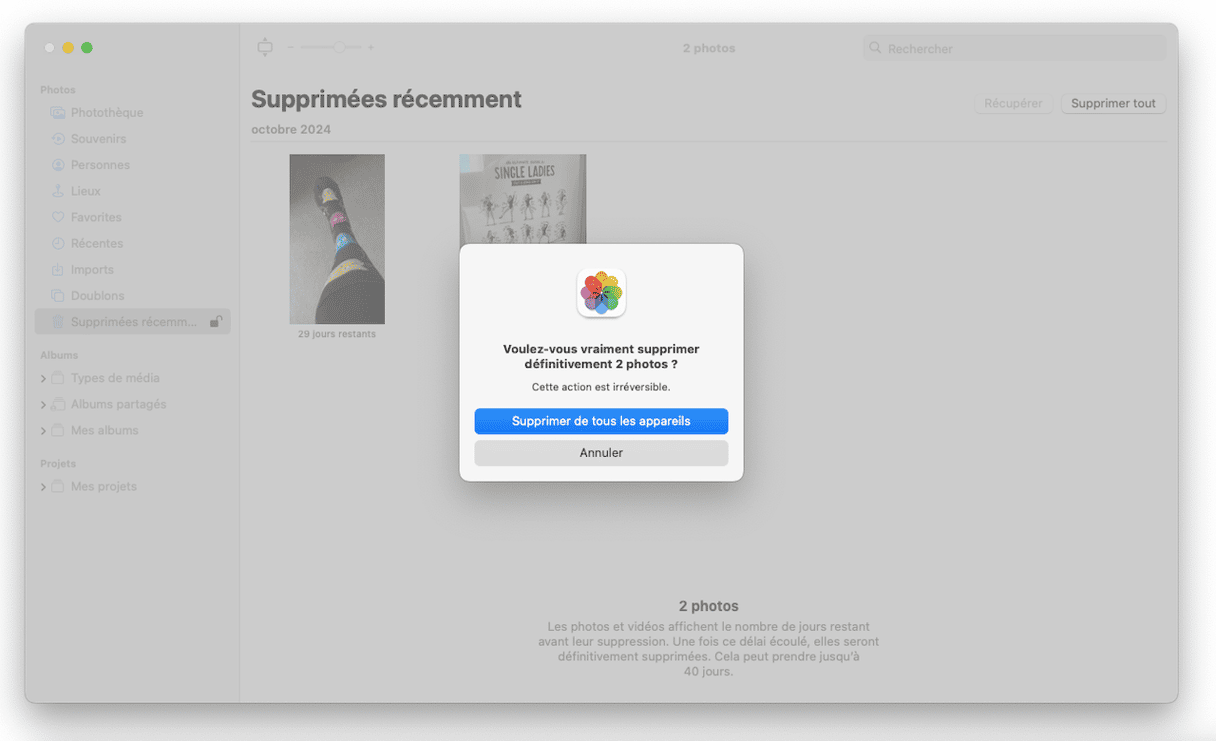Click the 29 jours restants caption
The image size is (1216, 741).
337,334
